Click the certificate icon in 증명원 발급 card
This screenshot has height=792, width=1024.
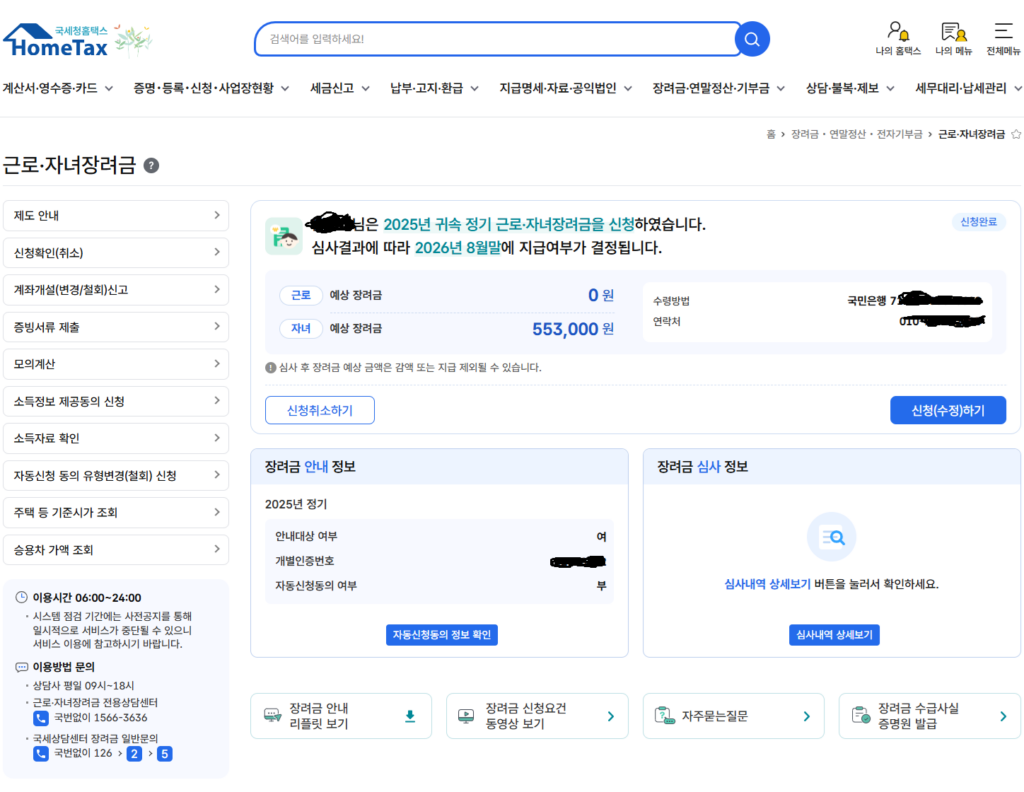861,716
